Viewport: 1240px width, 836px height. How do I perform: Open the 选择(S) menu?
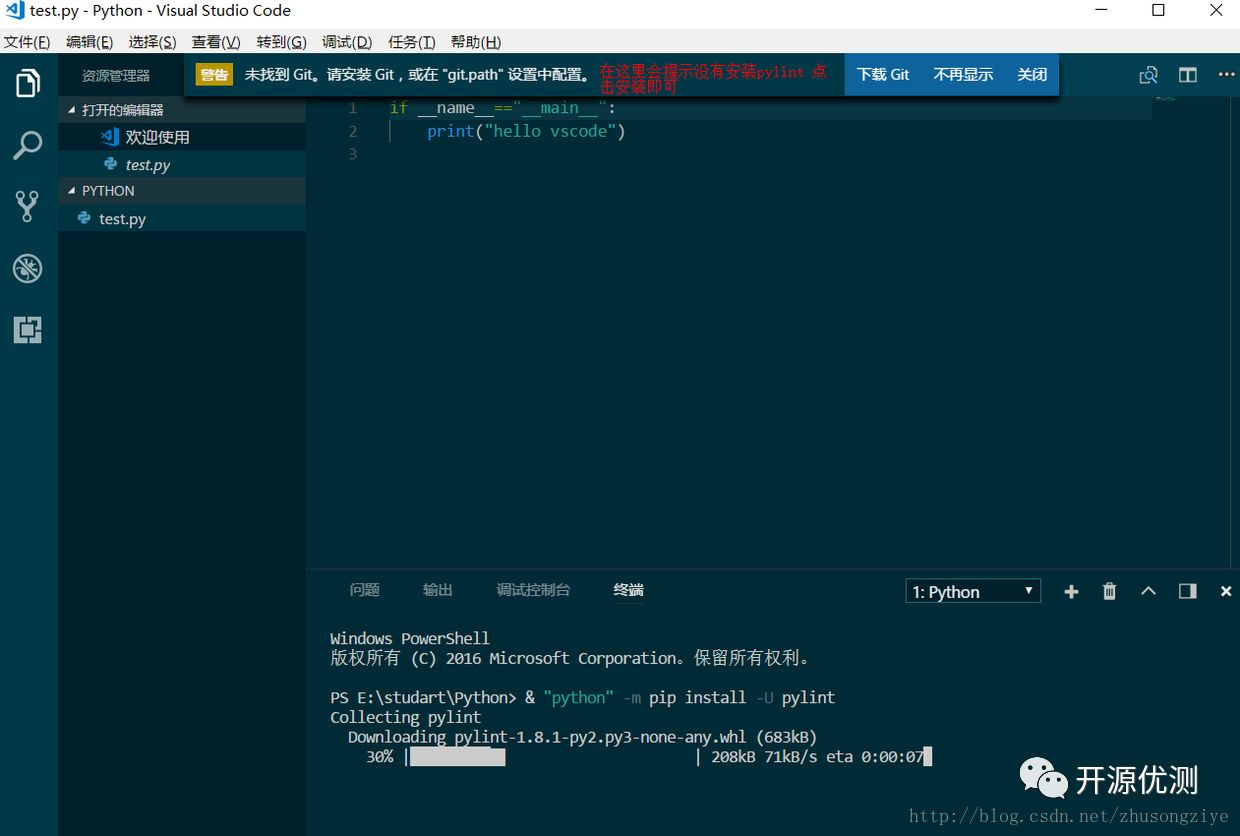152,42
